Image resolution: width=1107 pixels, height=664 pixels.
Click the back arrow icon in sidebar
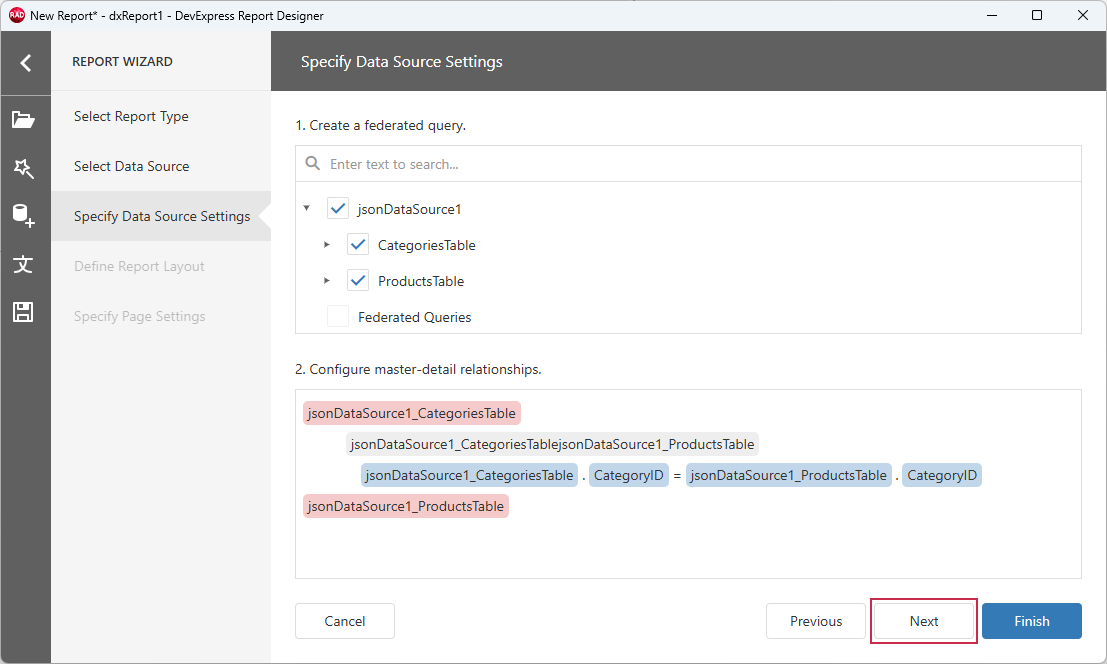(x=25, y=63)
